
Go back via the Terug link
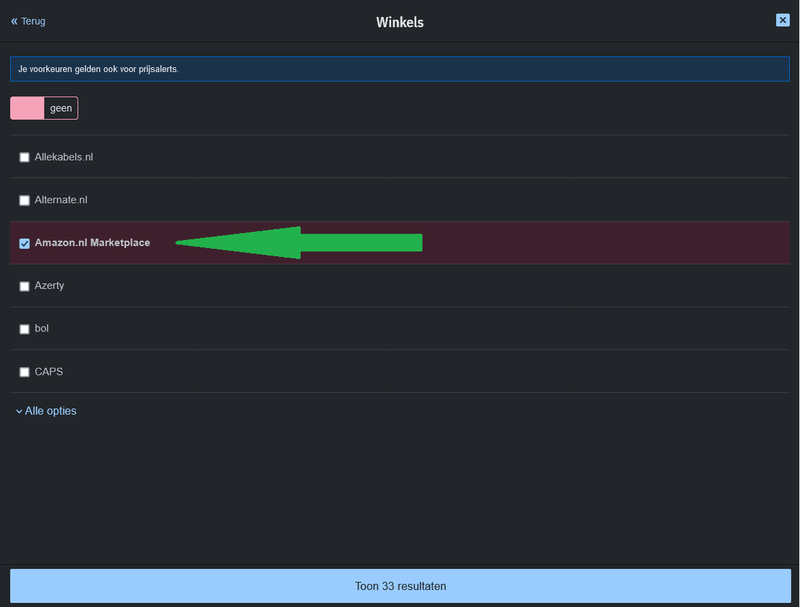28,21
